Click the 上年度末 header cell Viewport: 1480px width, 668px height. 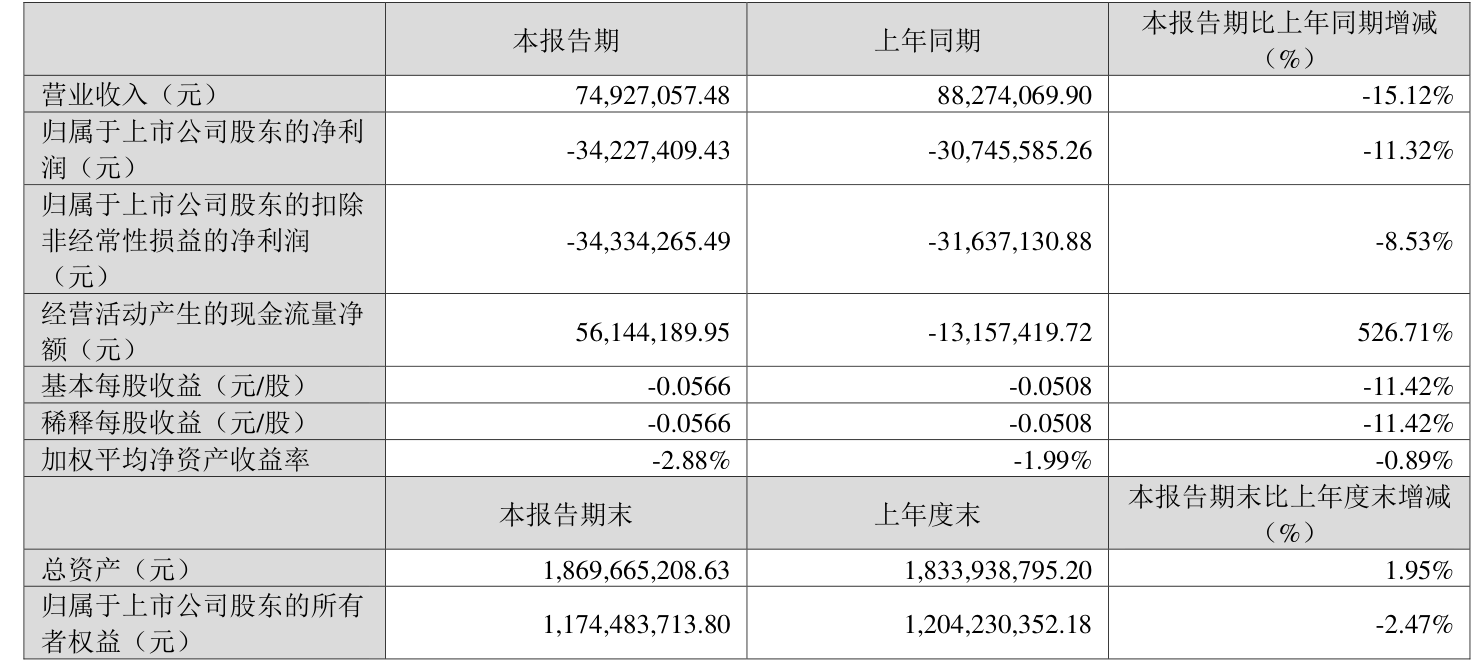click(926, 516)
